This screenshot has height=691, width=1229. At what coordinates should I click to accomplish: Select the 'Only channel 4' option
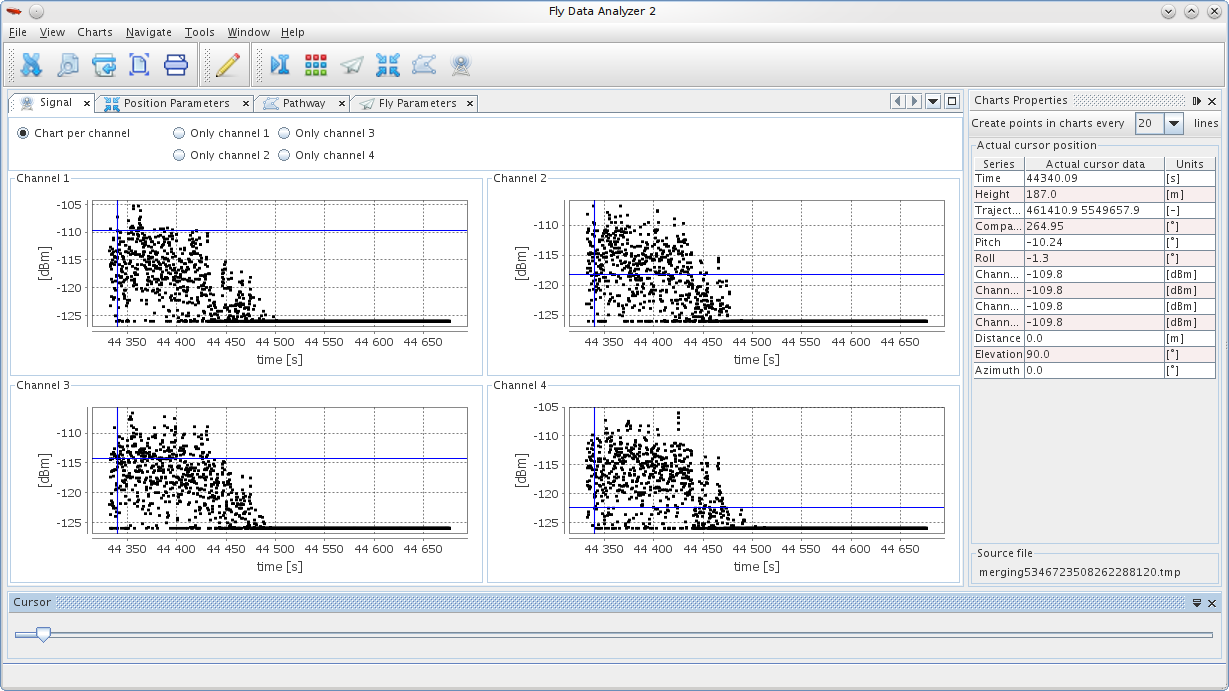(x=284, y=155)
